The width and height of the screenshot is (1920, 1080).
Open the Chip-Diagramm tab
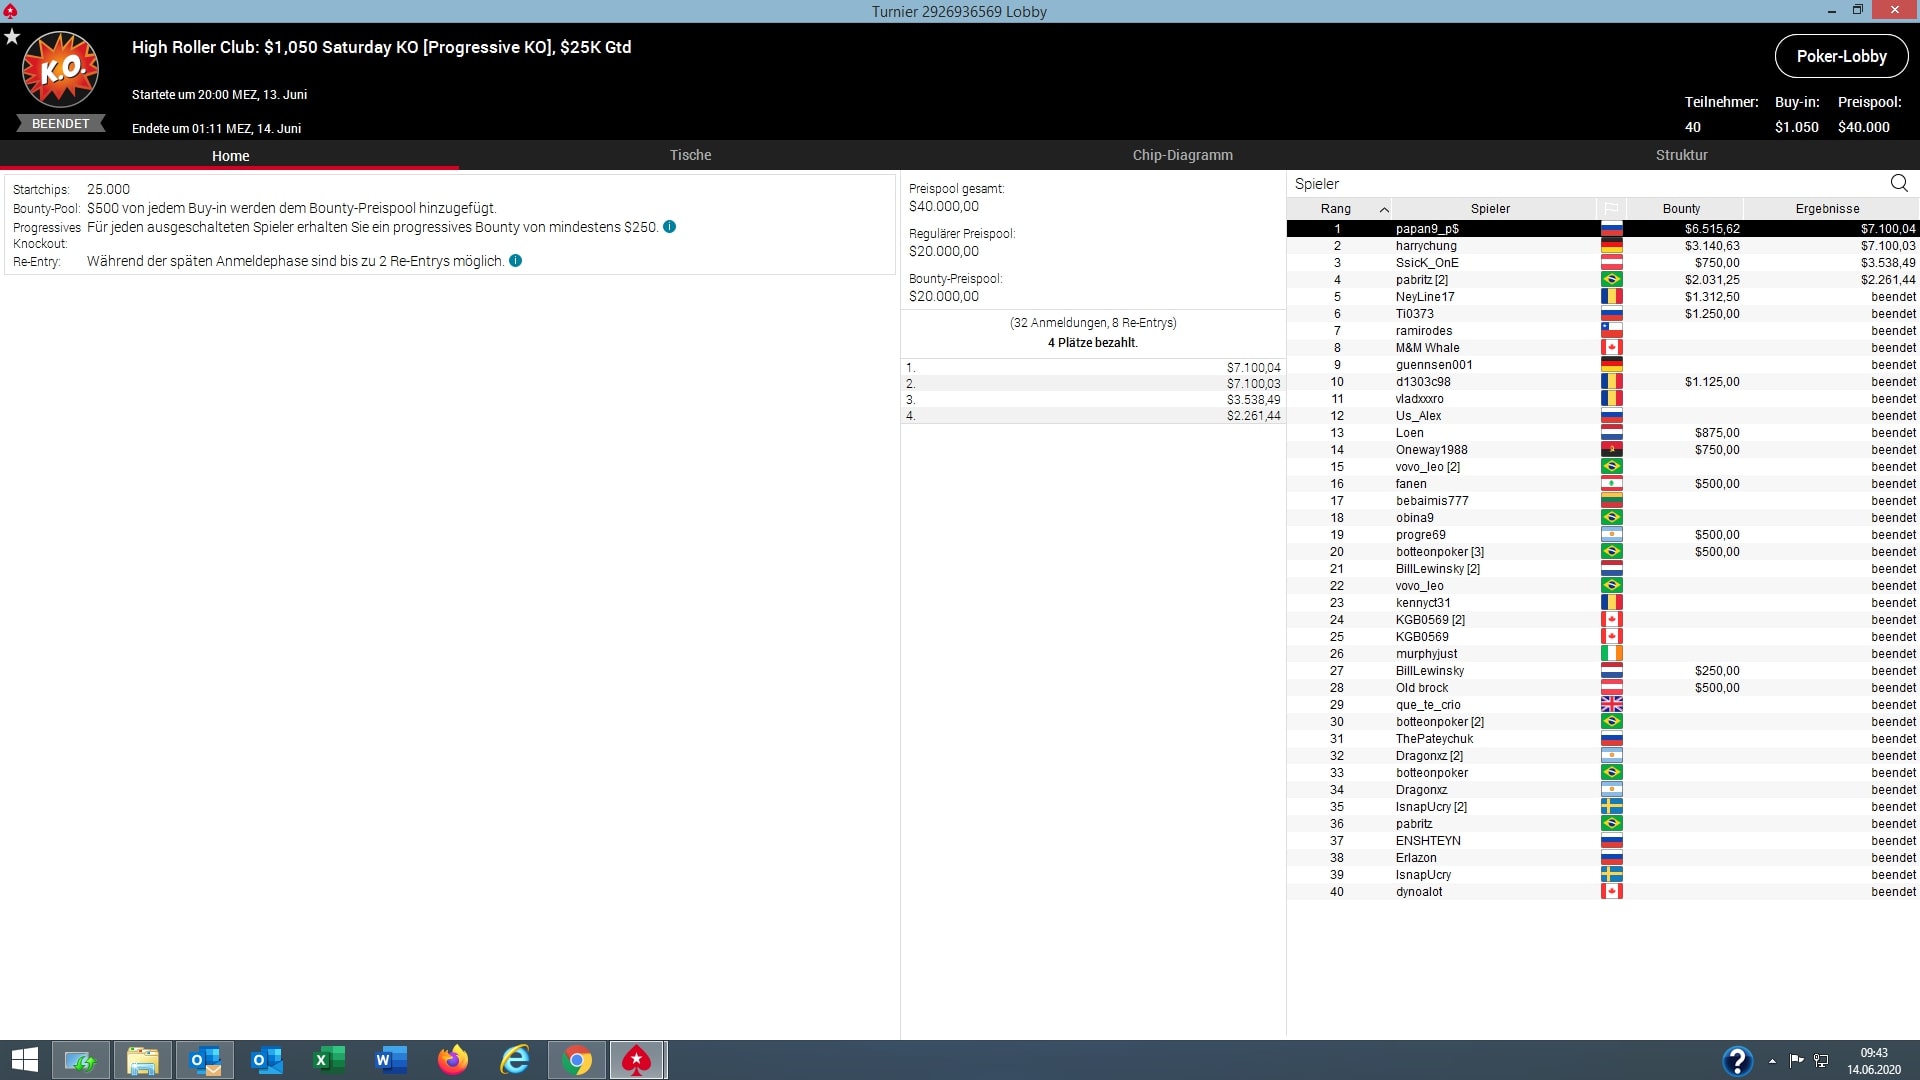[x=1182, y=155]
